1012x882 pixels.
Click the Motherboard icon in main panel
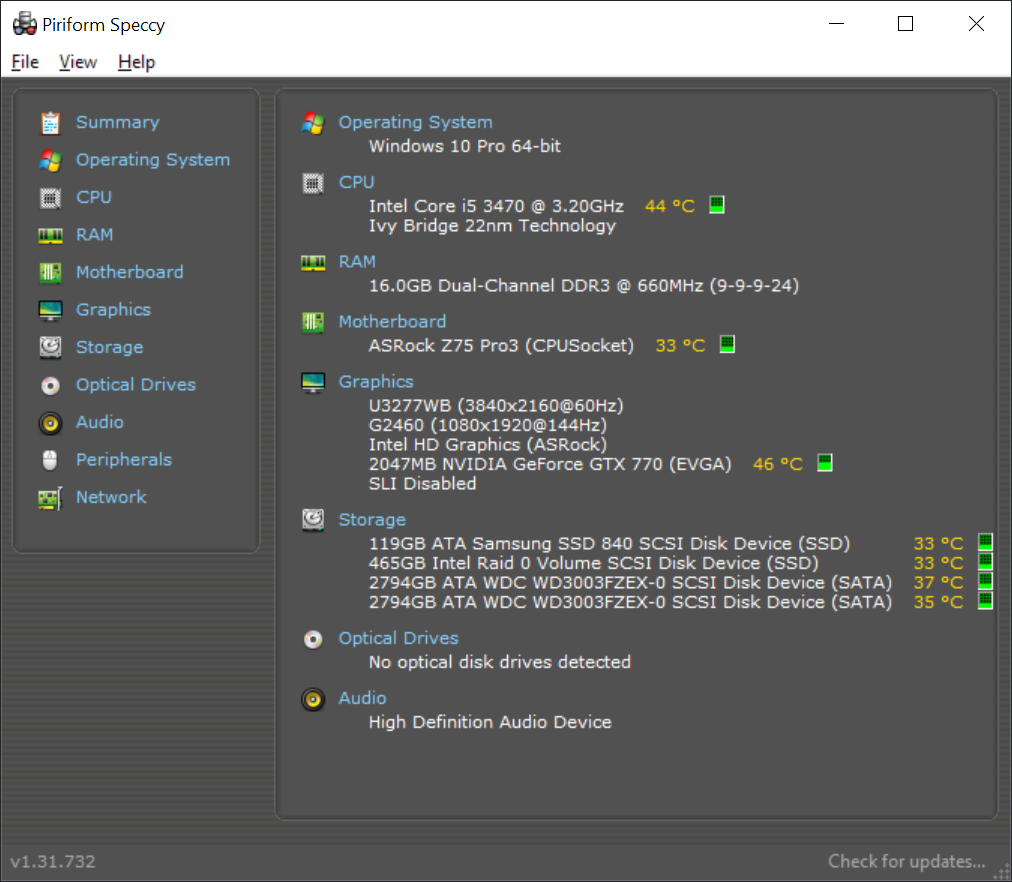[x=313, y=322]
